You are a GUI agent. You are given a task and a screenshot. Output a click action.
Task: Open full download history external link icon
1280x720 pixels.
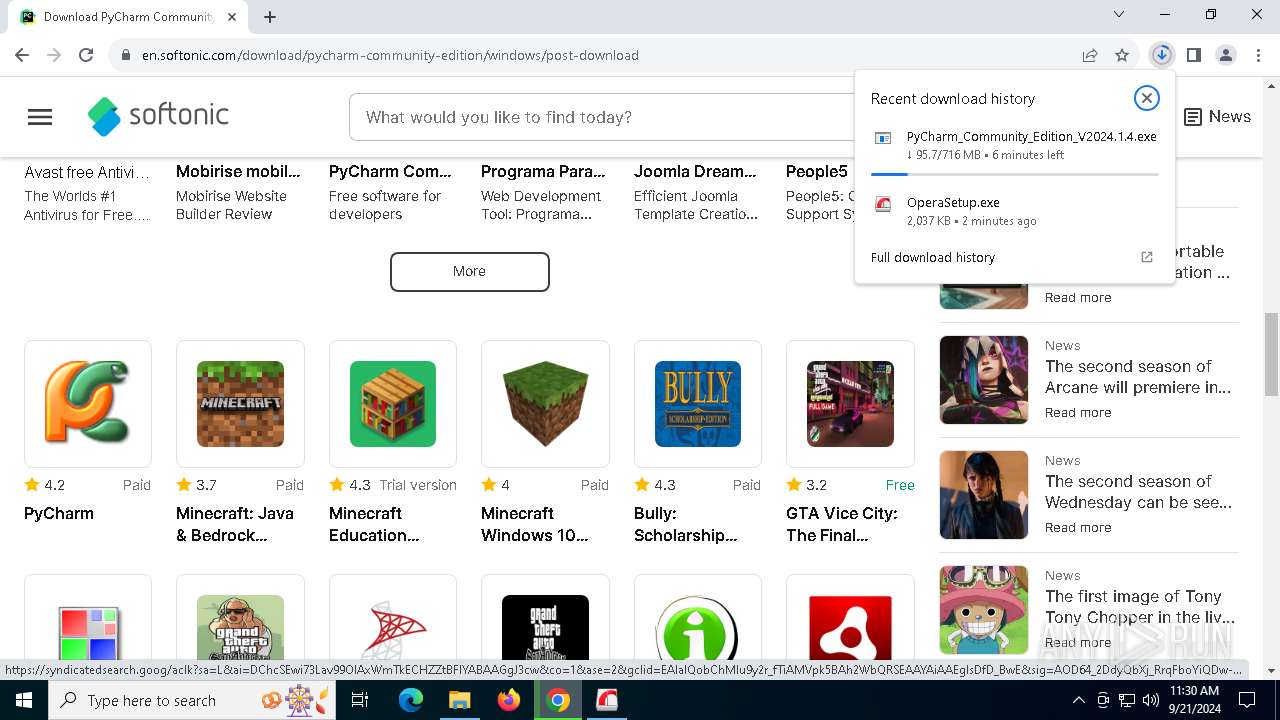[x=1147, y=257]
